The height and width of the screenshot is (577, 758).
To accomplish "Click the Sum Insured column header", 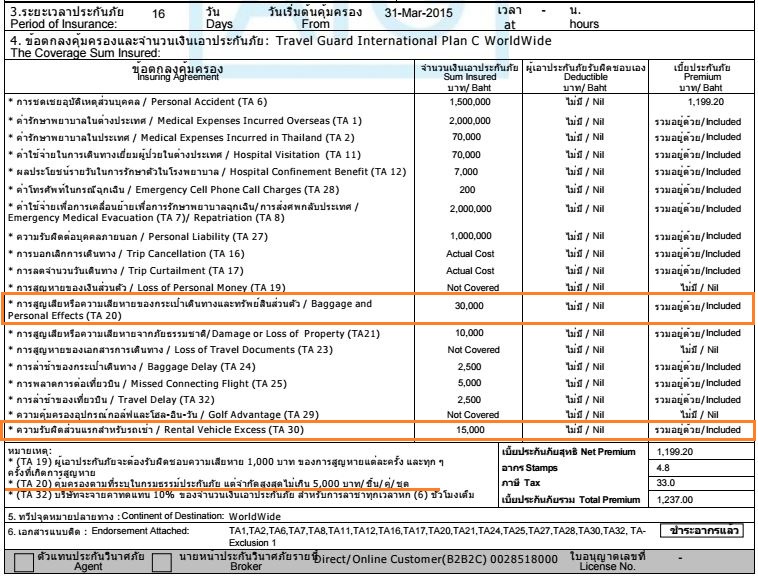I will [469, 77].
